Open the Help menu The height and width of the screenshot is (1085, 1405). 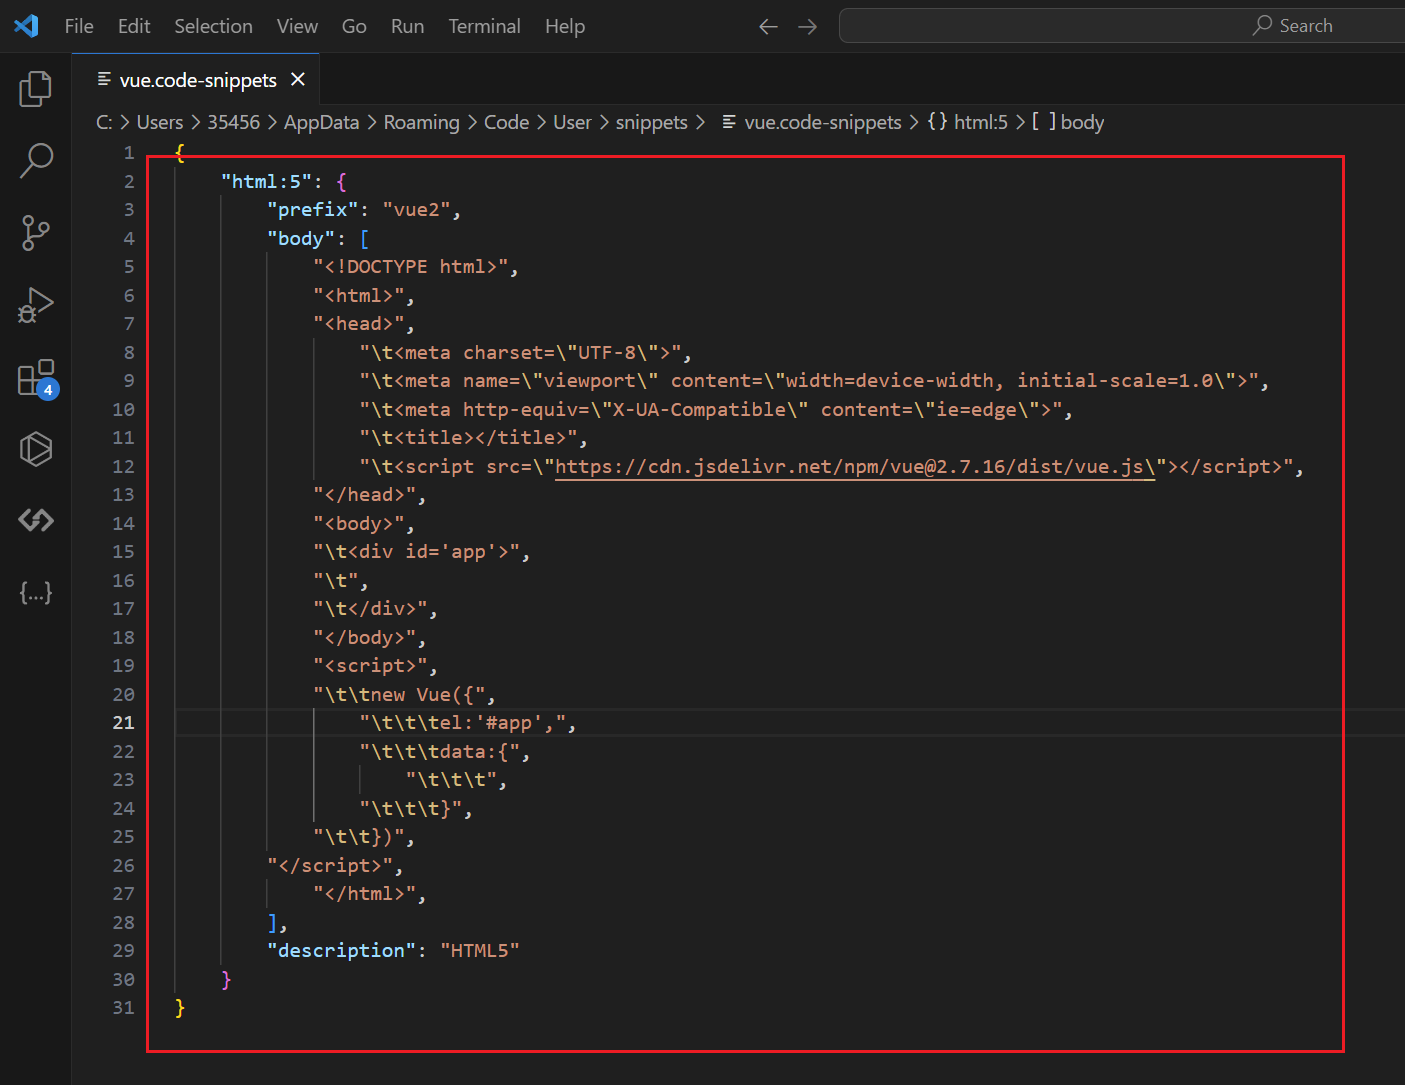[x=565, y=26]
